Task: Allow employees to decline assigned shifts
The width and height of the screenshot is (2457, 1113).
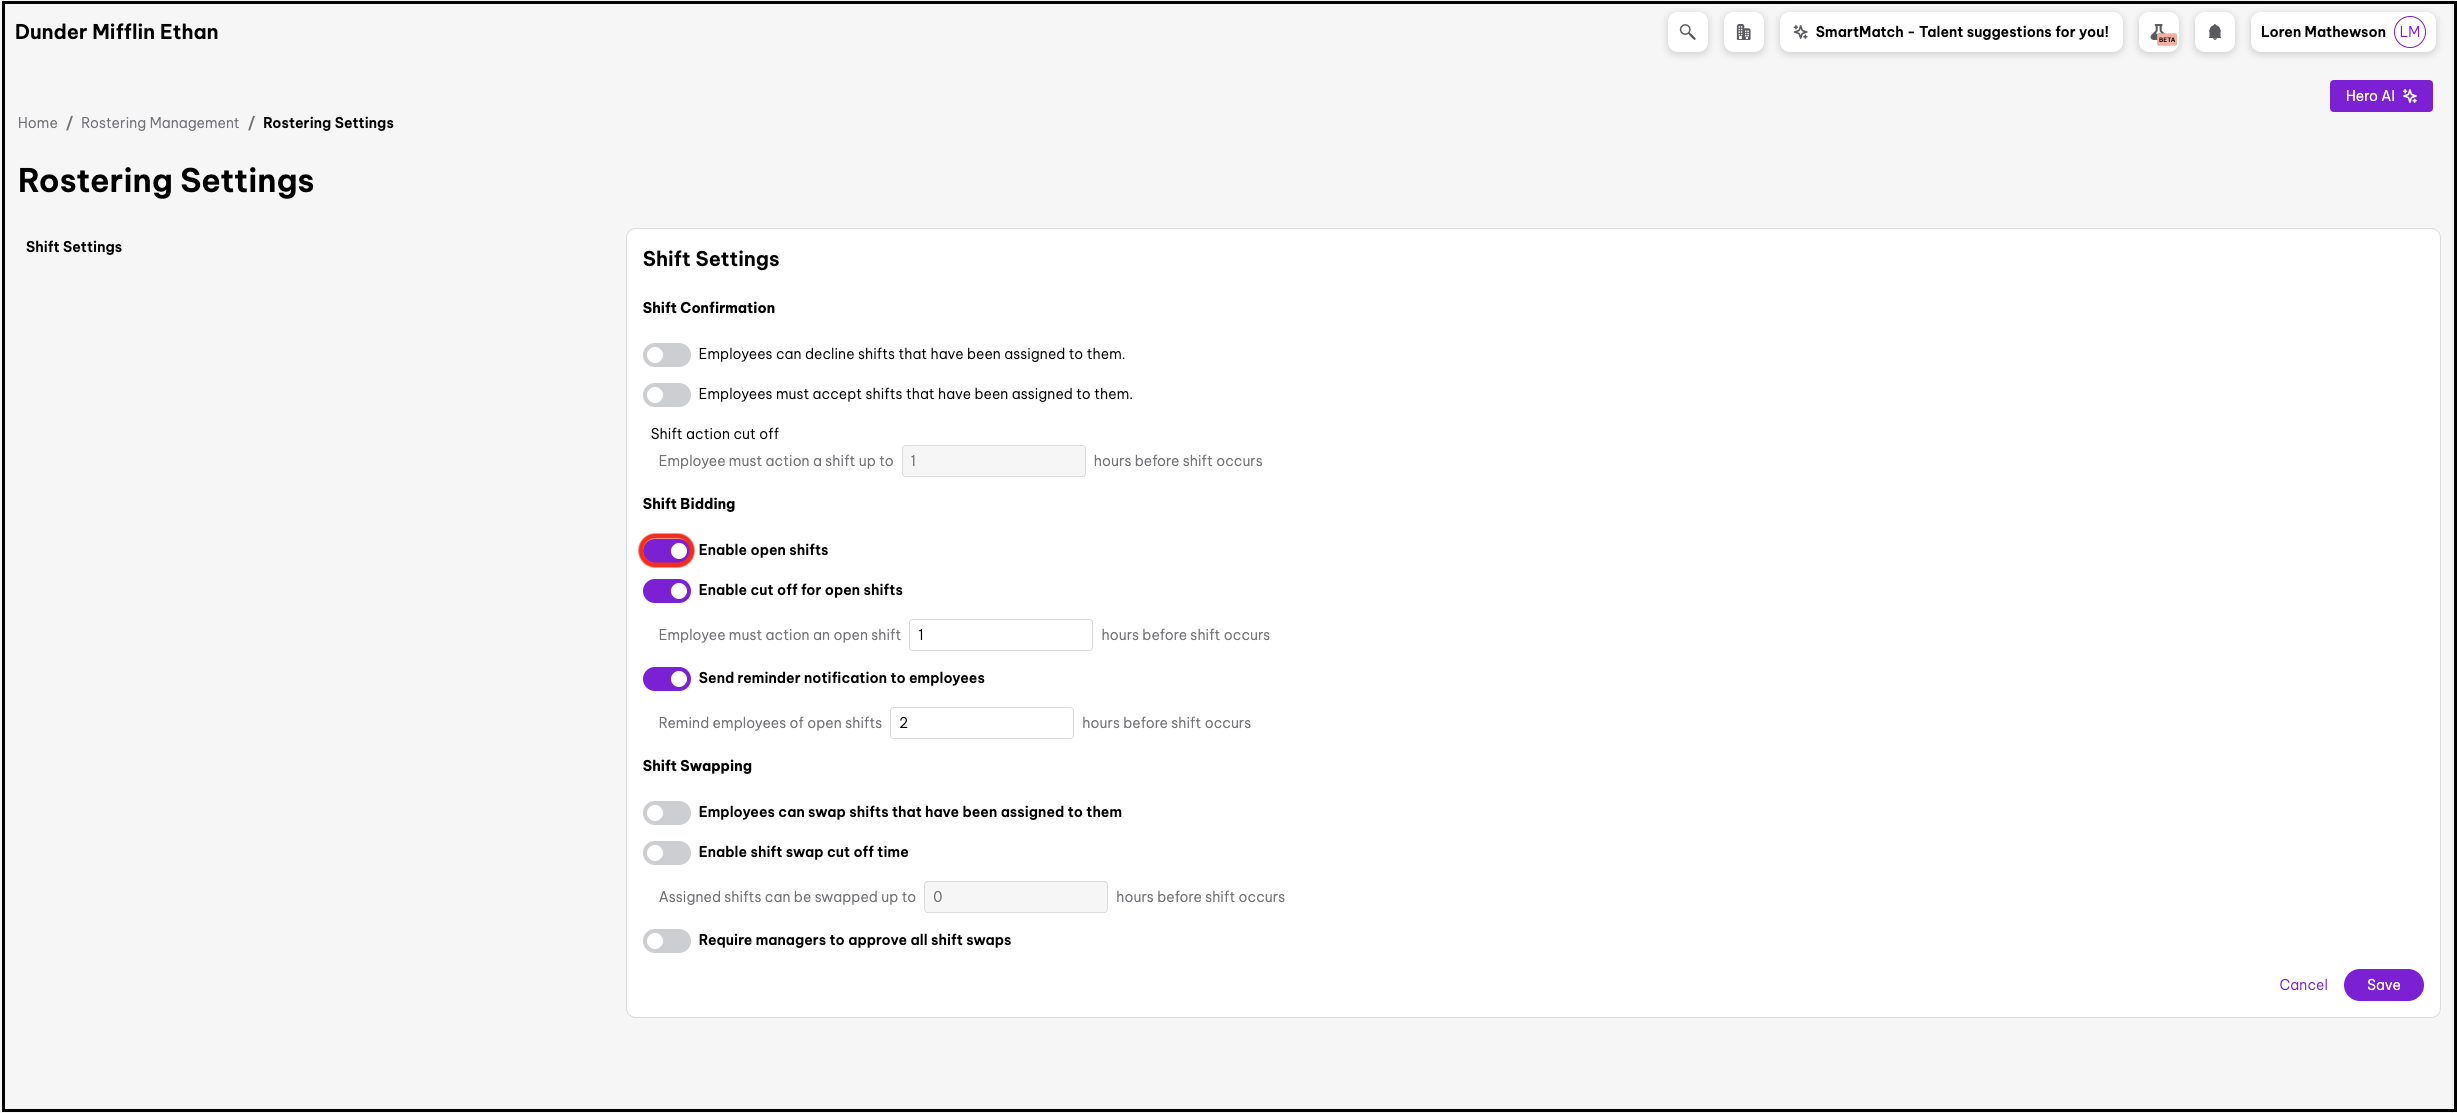Action: tap(666, 355)
